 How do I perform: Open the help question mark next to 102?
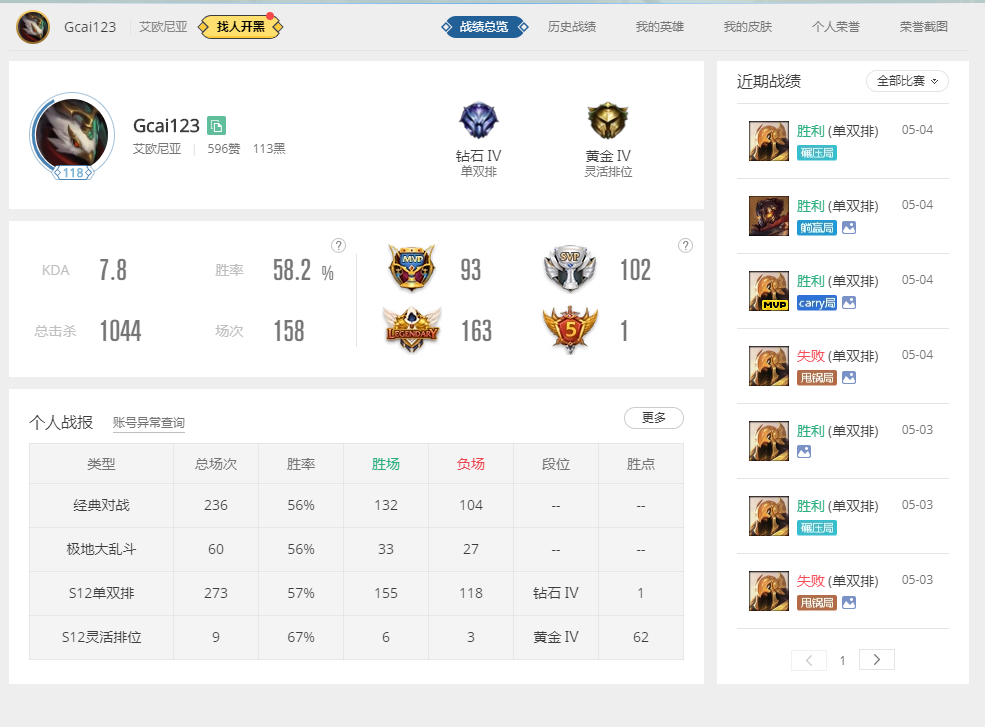(685, 246)
